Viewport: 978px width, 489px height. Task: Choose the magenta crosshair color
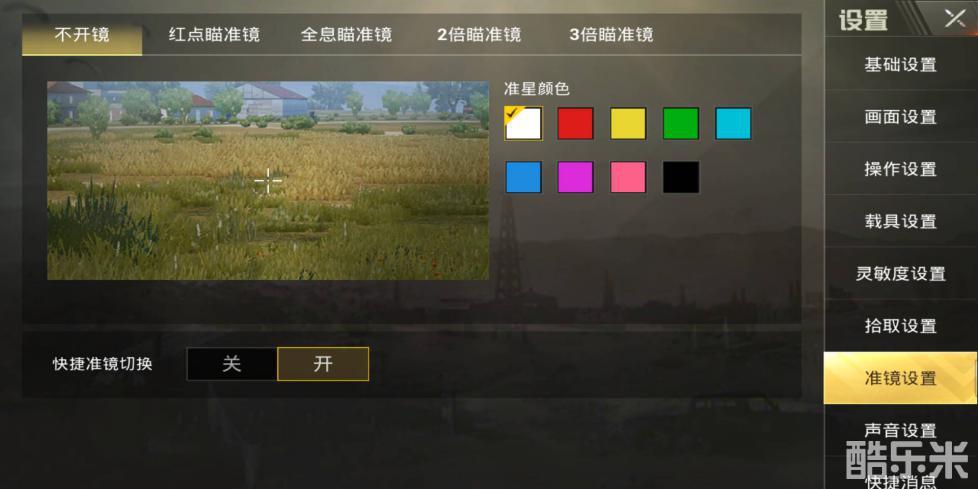tap(575, 177)
